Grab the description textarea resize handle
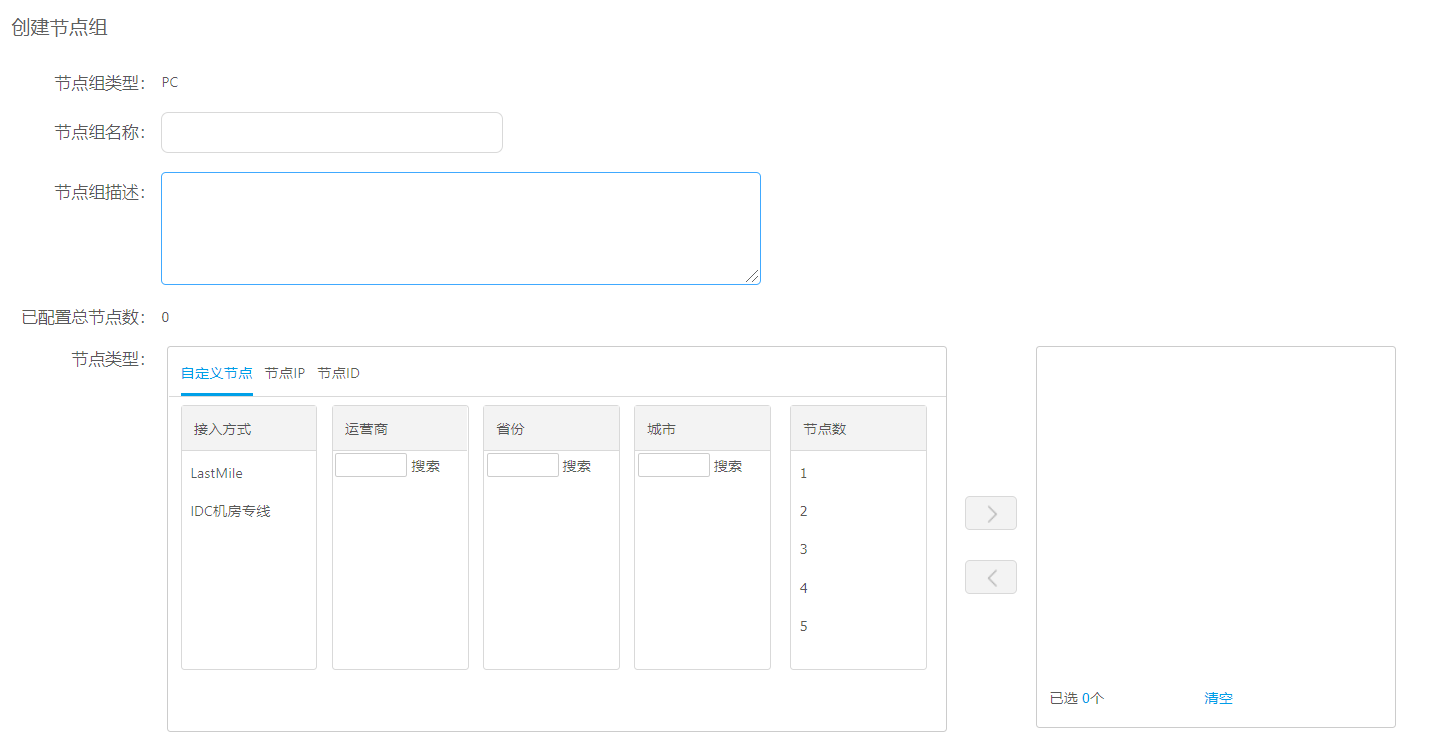This screenshot has height=756, width=1439. (x=753, y=277)
